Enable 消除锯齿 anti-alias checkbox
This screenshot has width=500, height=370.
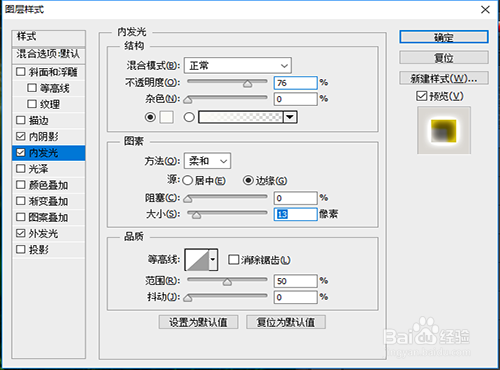233,259
